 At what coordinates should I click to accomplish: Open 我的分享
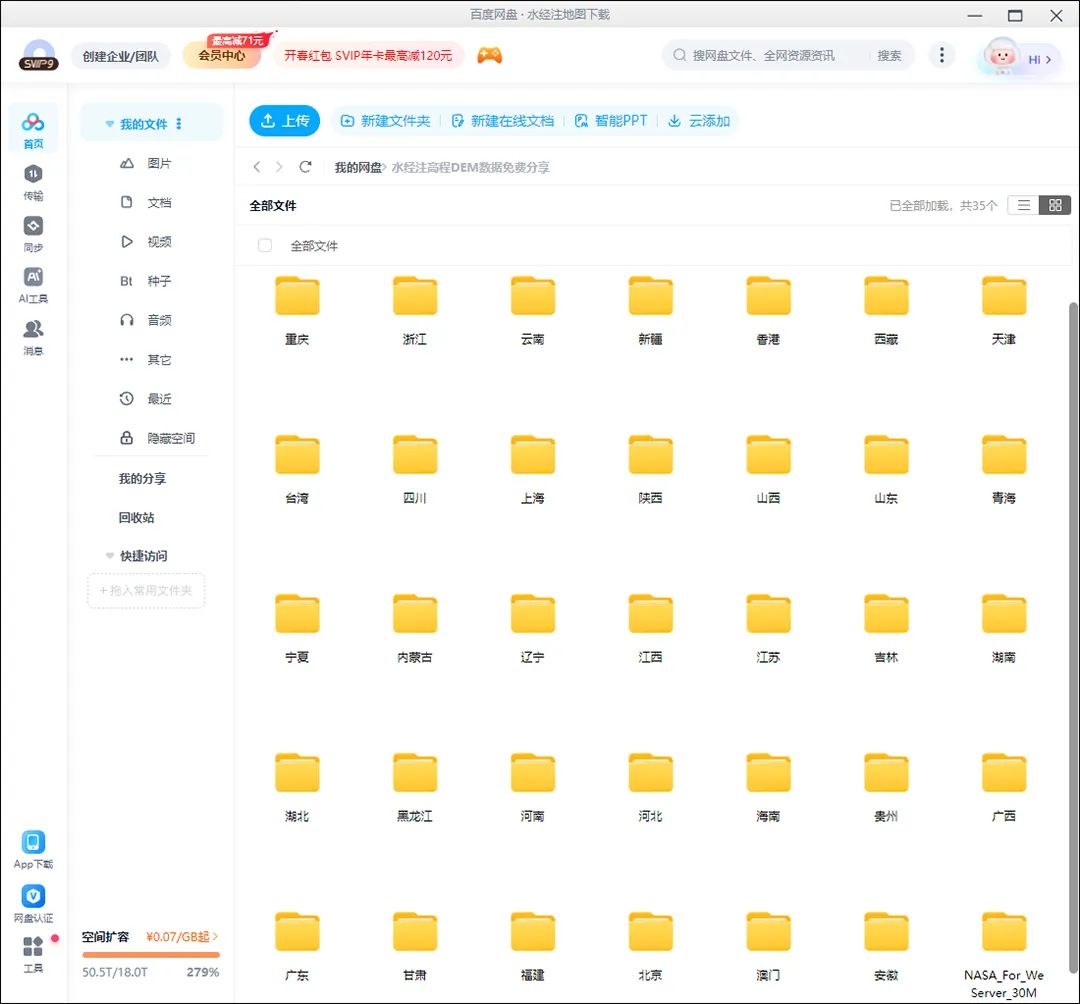tap(142, 478)
